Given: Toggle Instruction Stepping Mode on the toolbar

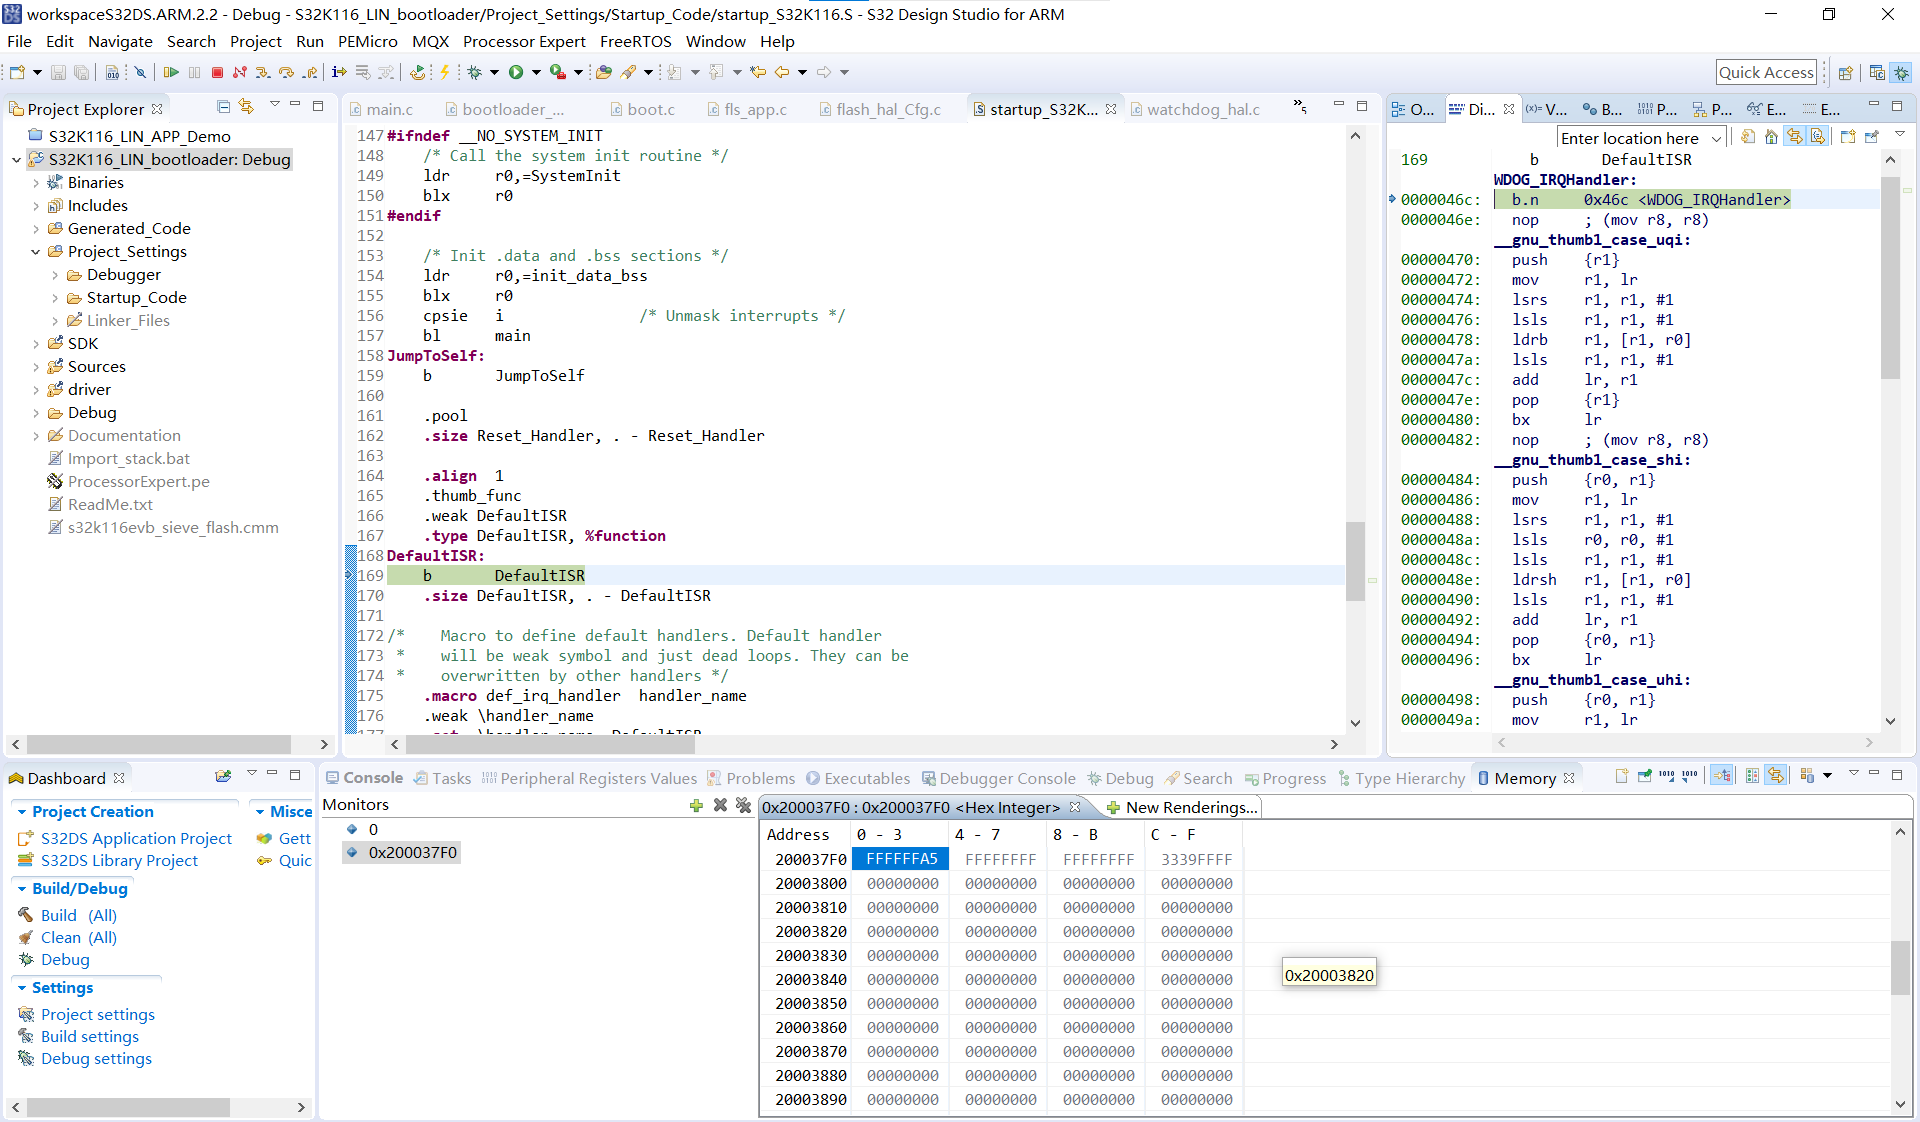Looking at the screenshot, I should click(x=338, y=71).
